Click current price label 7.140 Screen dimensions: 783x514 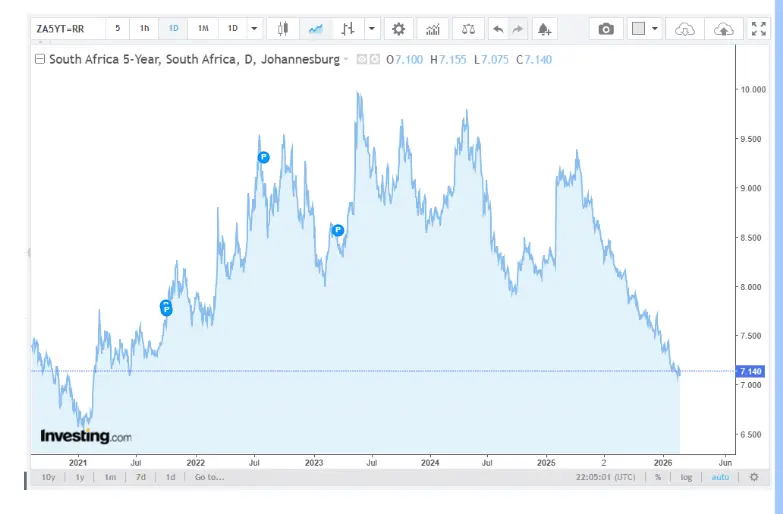(x=750, y=371)
